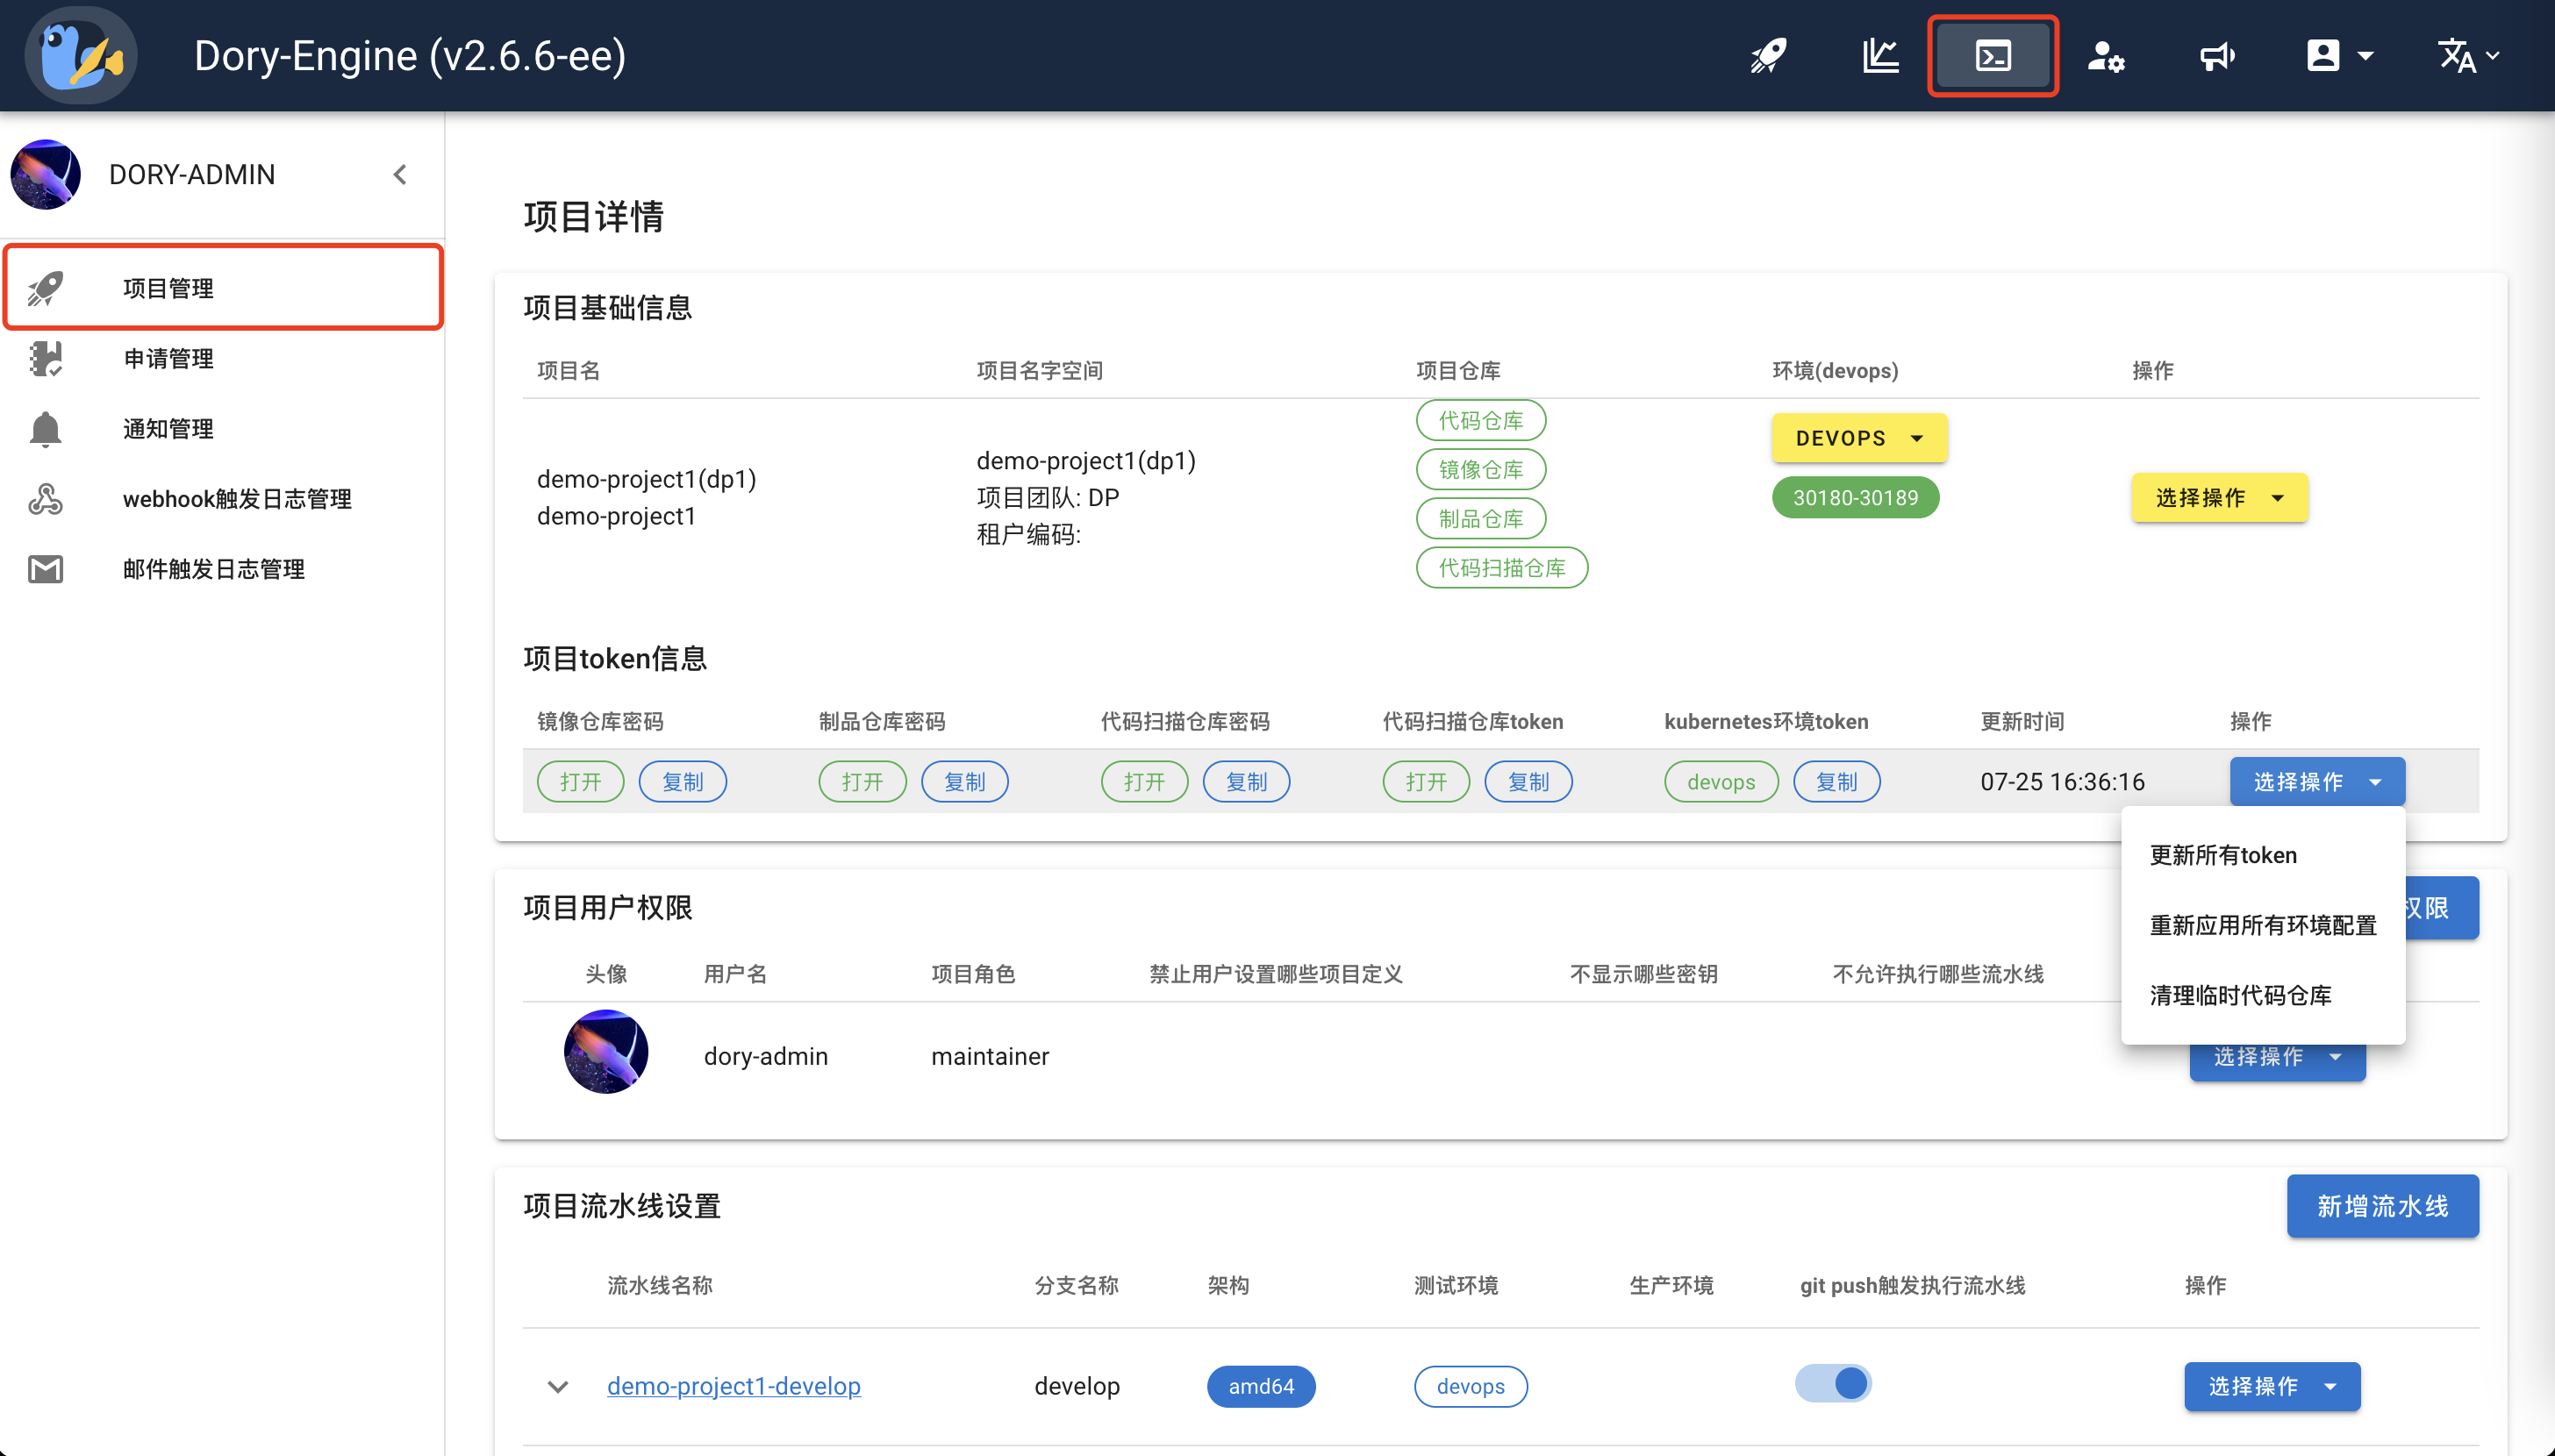Click the webhook触发日志管理 sidebar icon
This screenshot has width=2555, height=1456.
point(45,498)
